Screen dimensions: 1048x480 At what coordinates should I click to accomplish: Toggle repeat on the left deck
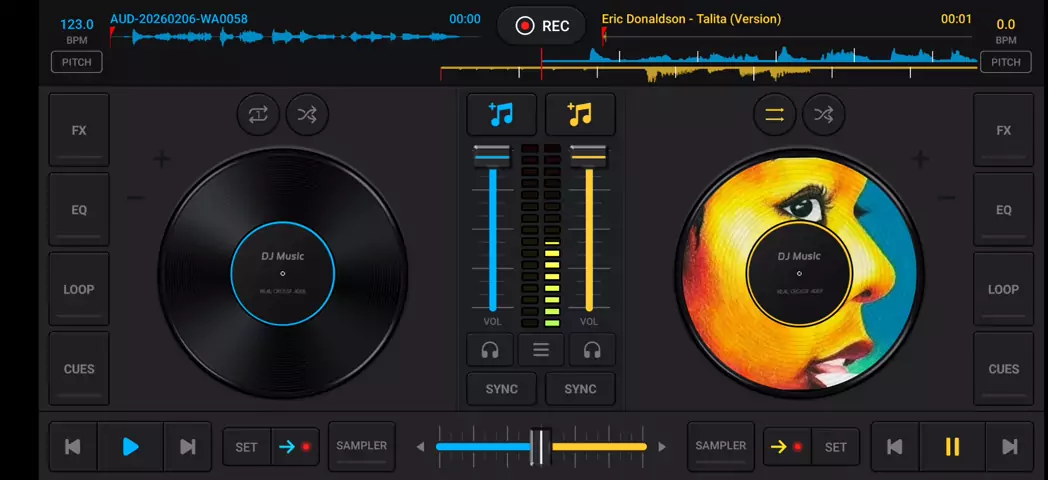258,115
